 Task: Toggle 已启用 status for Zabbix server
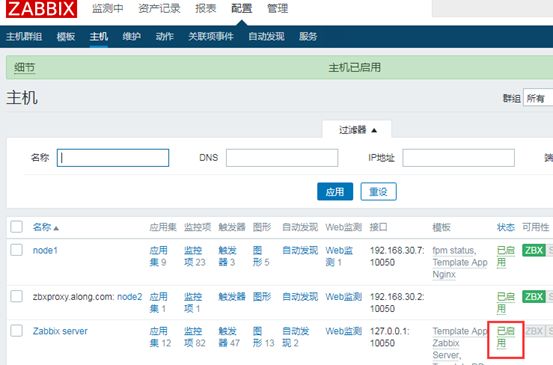(506, 337)
